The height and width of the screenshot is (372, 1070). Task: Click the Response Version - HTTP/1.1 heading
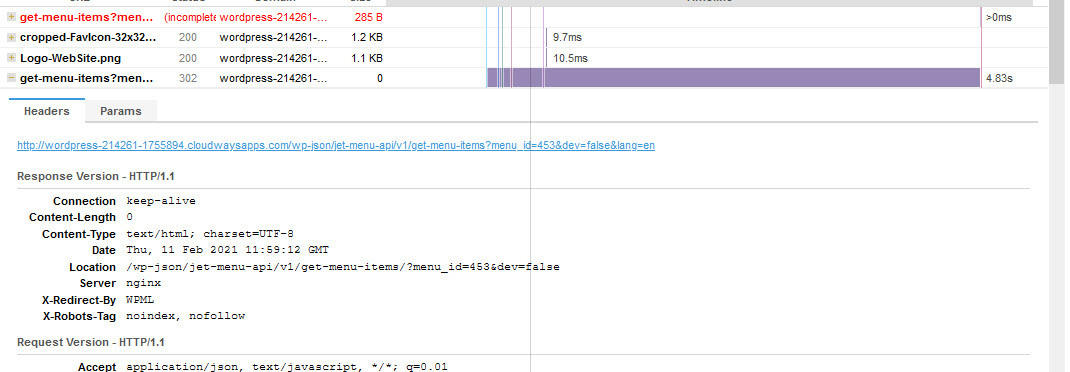pyautogui.click(x=96, y=176)
